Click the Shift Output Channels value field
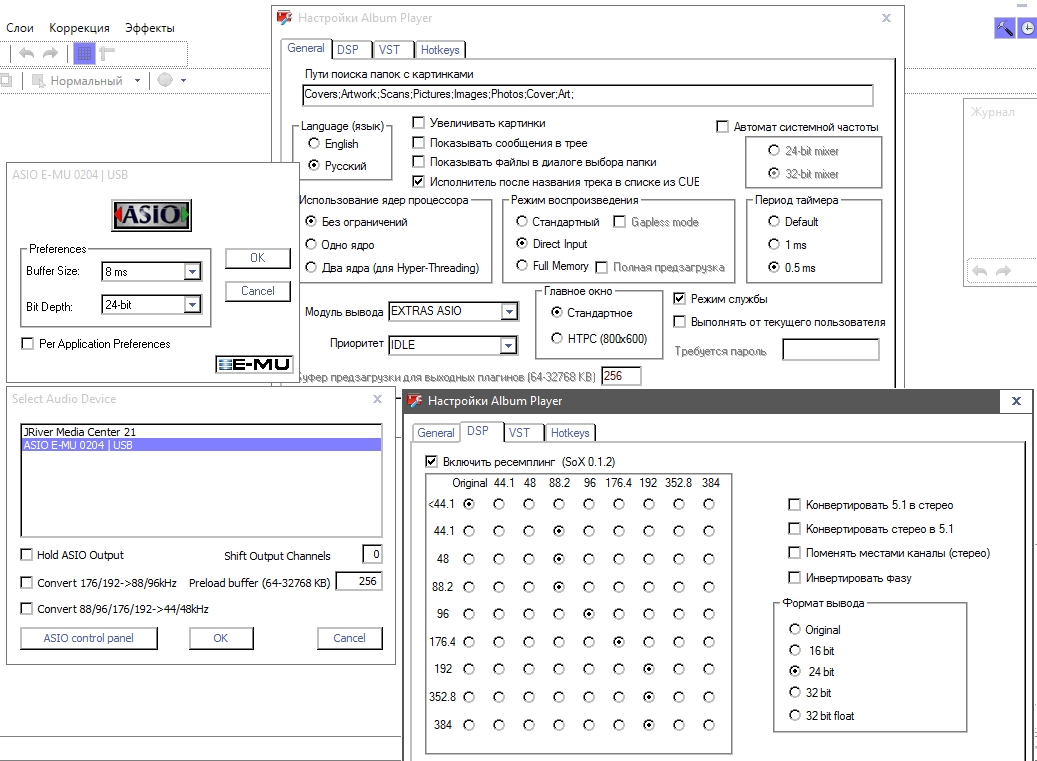The image size is (1037, 761). pos(372,555)
